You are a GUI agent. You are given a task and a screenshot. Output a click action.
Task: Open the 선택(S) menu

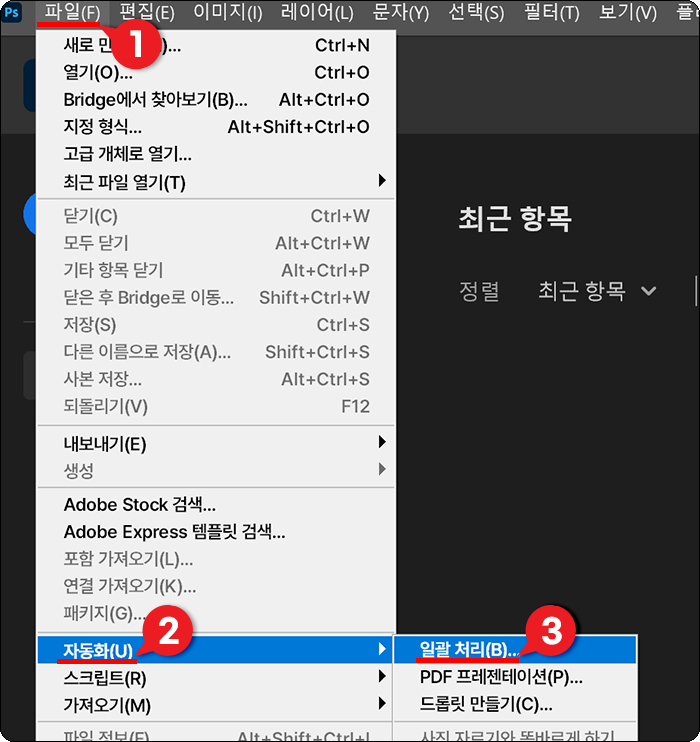476,12
